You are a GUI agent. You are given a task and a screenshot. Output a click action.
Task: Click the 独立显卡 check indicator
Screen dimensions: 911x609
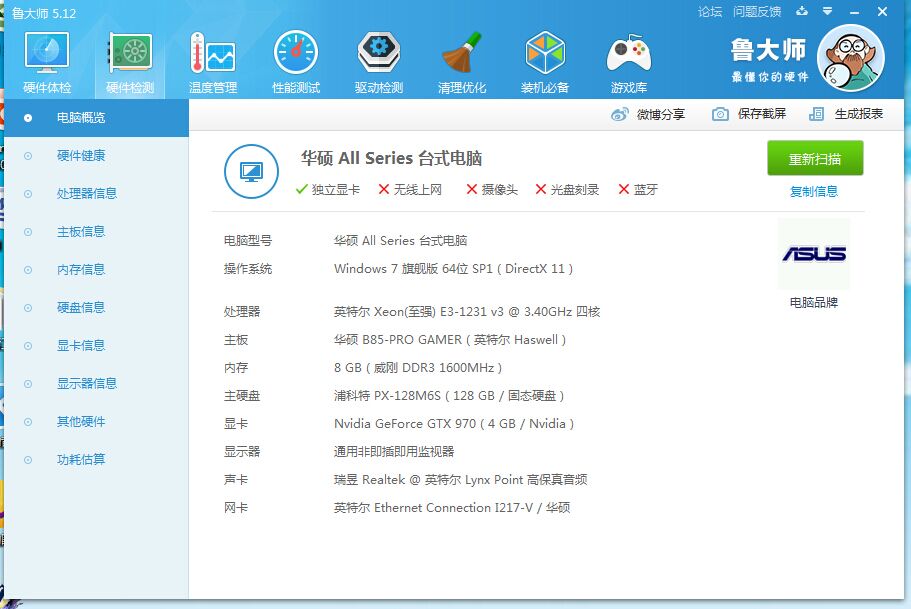click(x=328, y=189)
